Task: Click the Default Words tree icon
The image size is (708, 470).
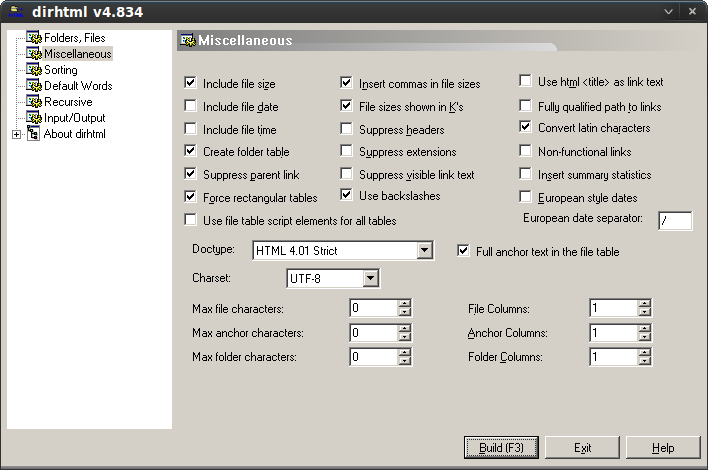Action: coord(34,86)
